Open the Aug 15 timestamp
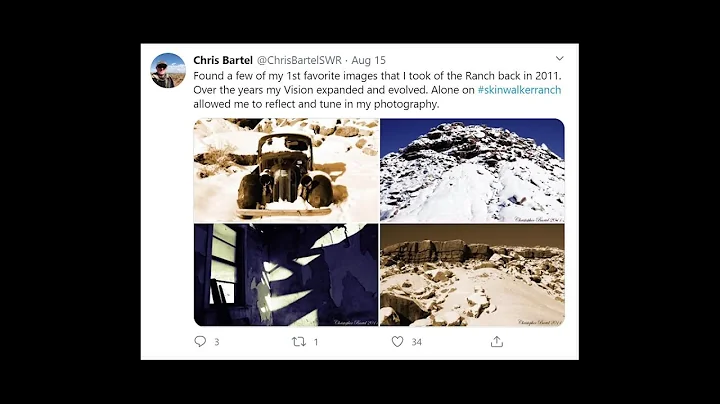 tap(368, 60)
